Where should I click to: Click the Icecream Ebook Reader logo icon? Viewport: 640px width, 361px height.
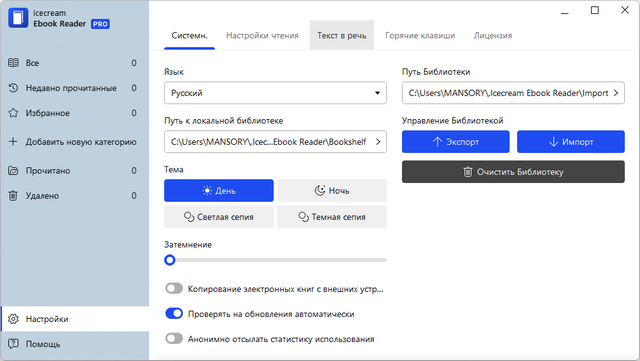click(x=18, y=18)
